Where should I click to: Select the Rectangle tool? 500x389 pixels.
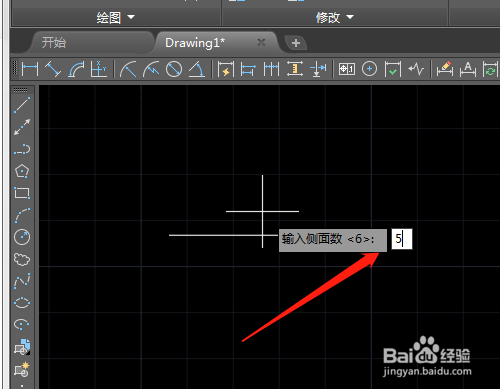(22, 193)
